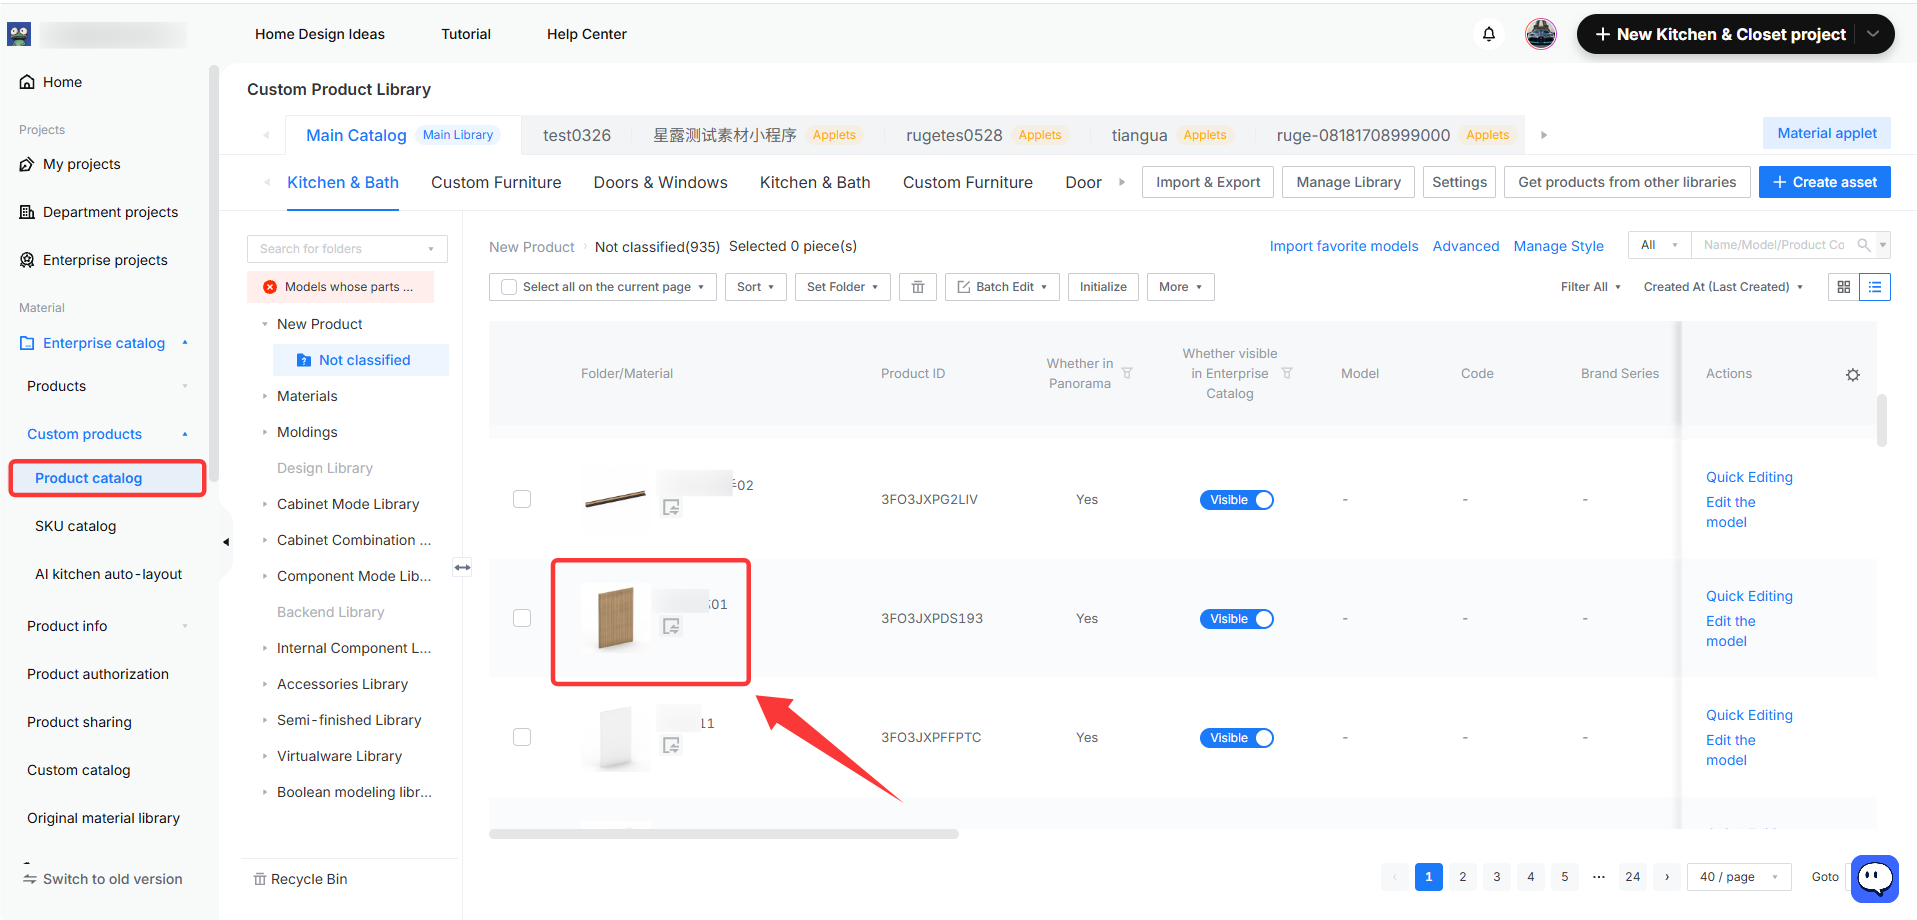Click the app logo icon
Screen dimensions: 1917x920
(19, 34)
